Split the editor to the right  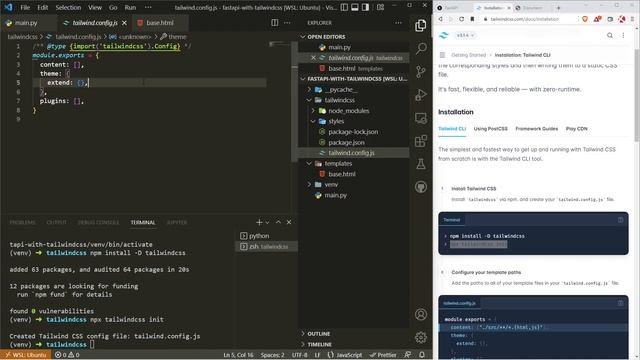coord(275,23)
